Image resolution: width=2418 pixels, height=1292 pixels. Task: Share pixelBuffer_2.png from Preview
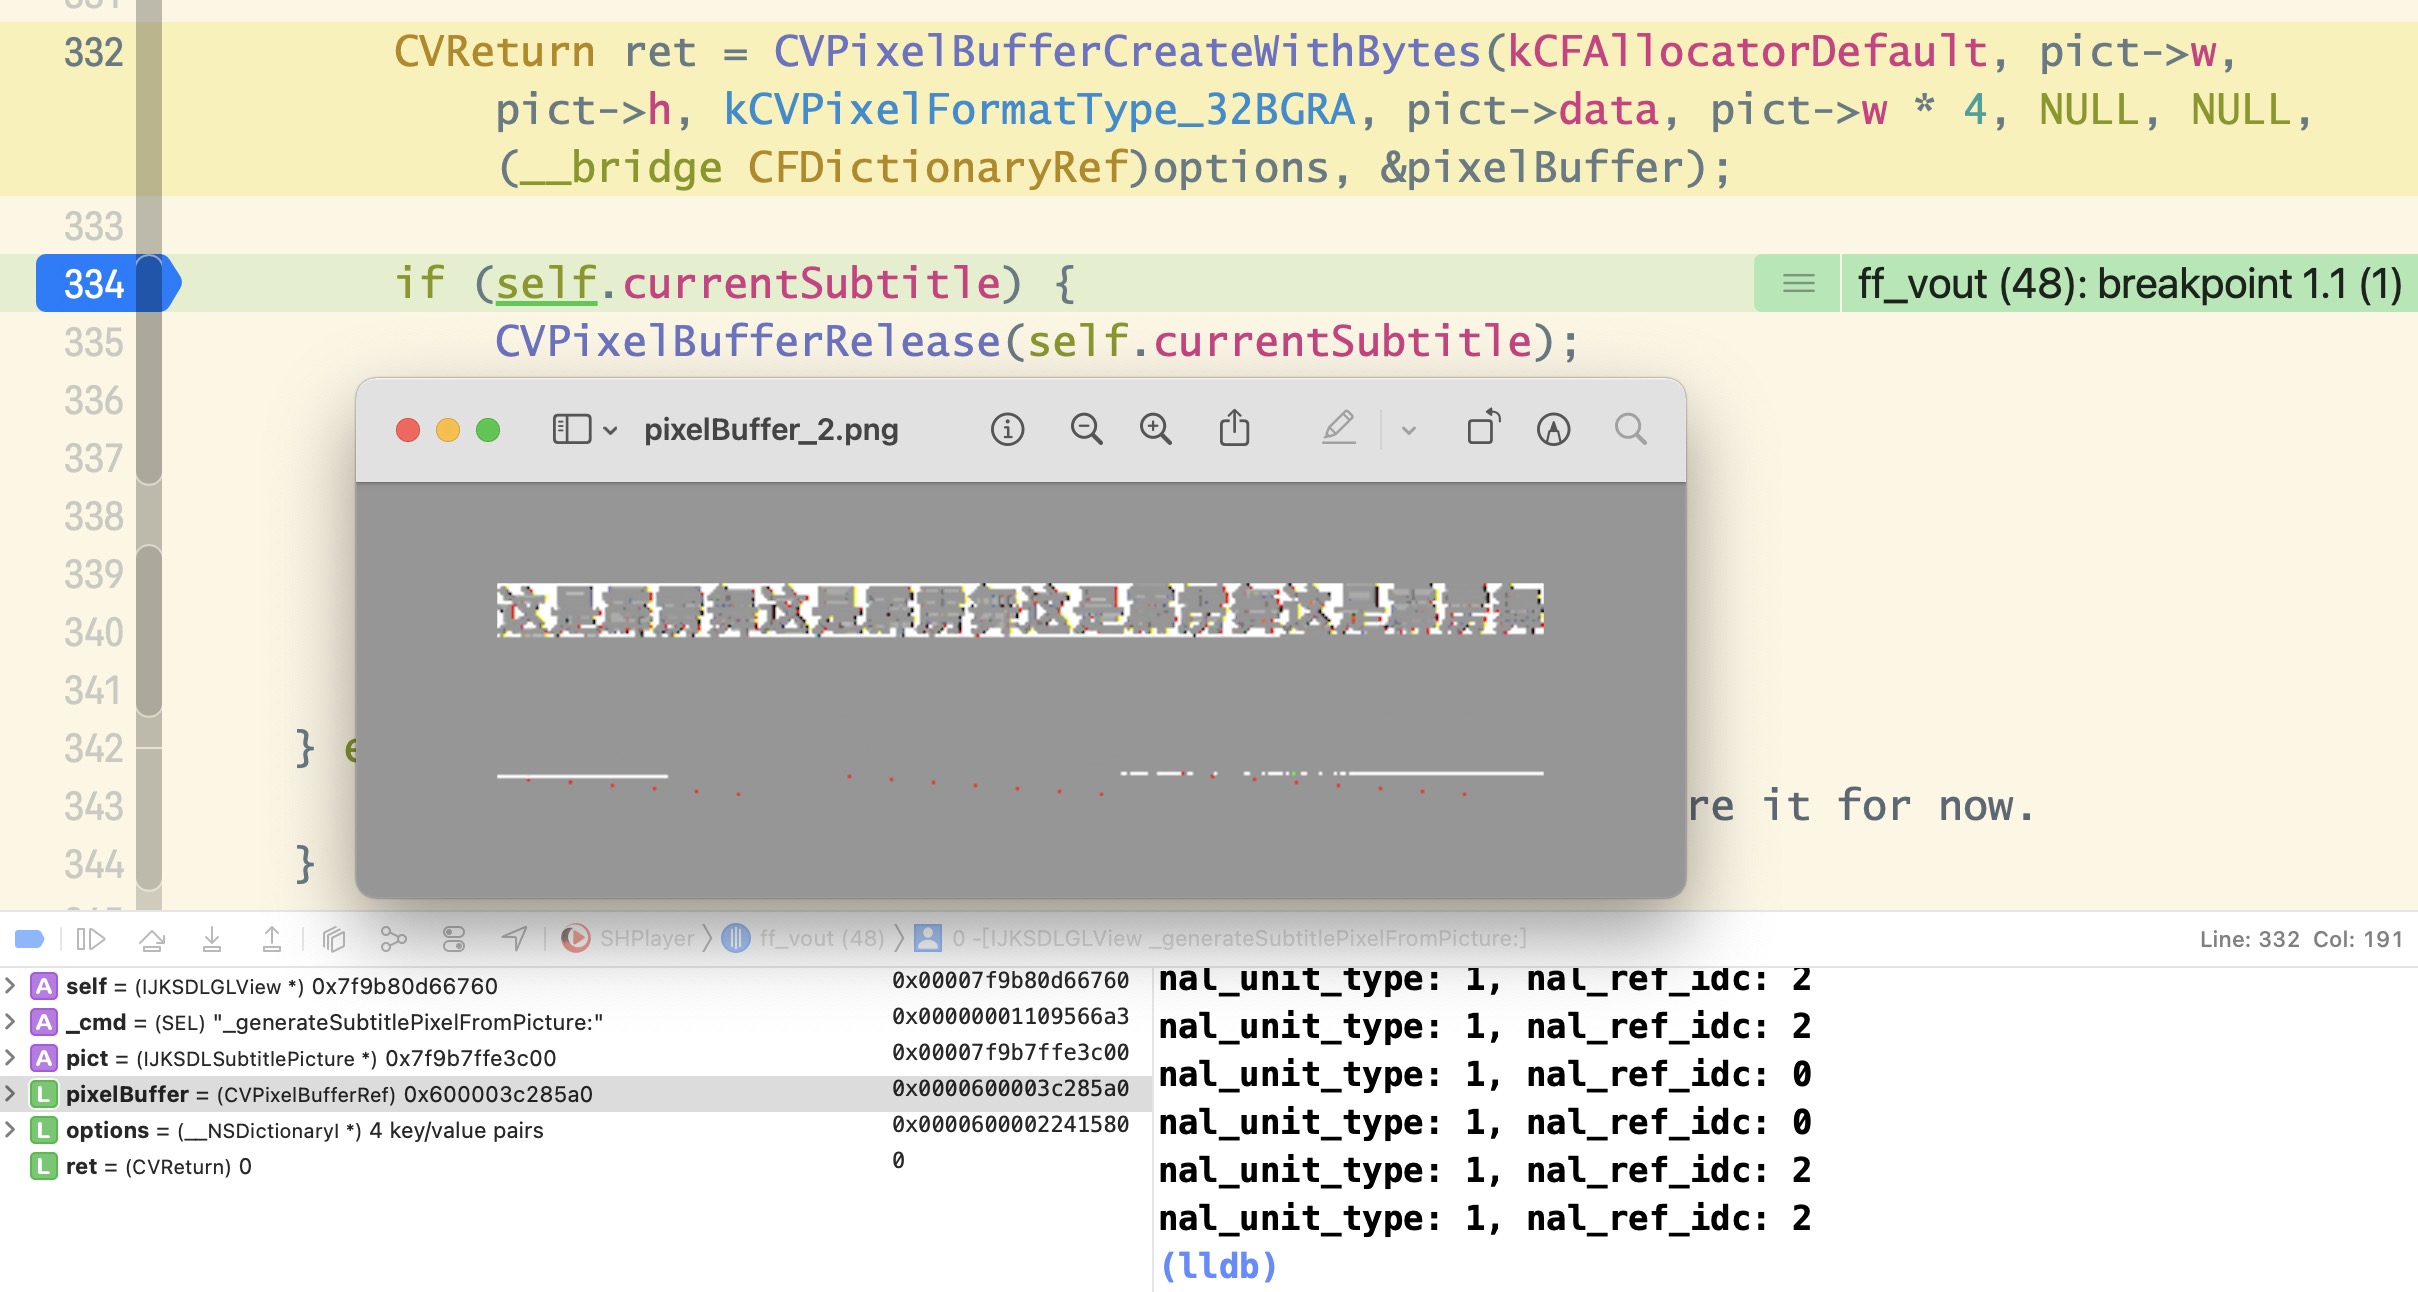(x=1235, y=428)
